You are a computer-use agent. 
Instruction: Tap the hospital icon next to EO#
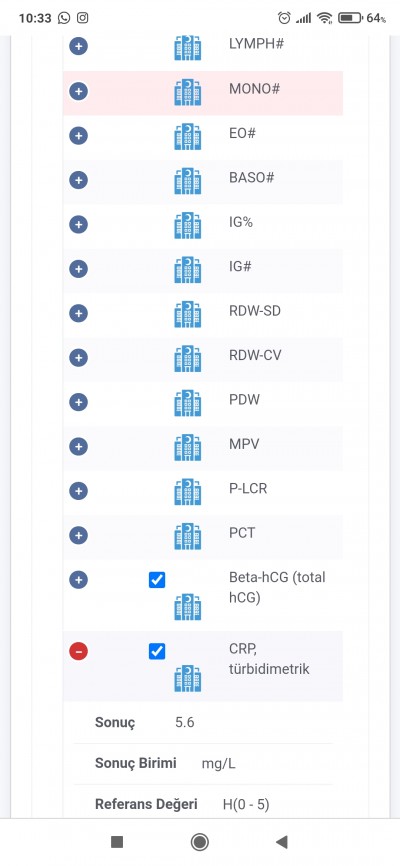[188, 136]
